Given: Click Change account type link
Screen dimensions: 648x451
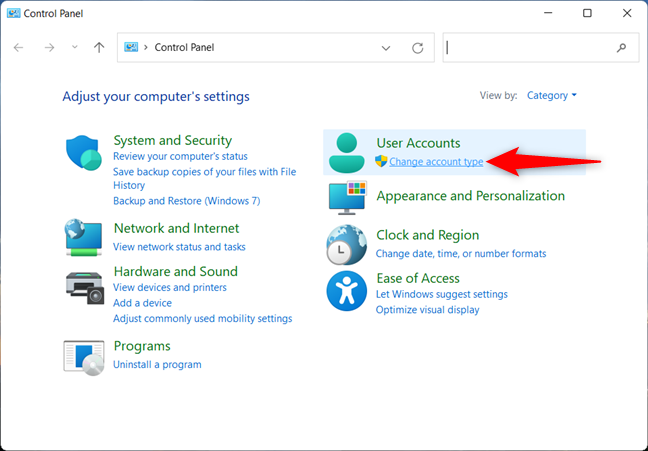Looking at the screenshot, I should [436, 162].
